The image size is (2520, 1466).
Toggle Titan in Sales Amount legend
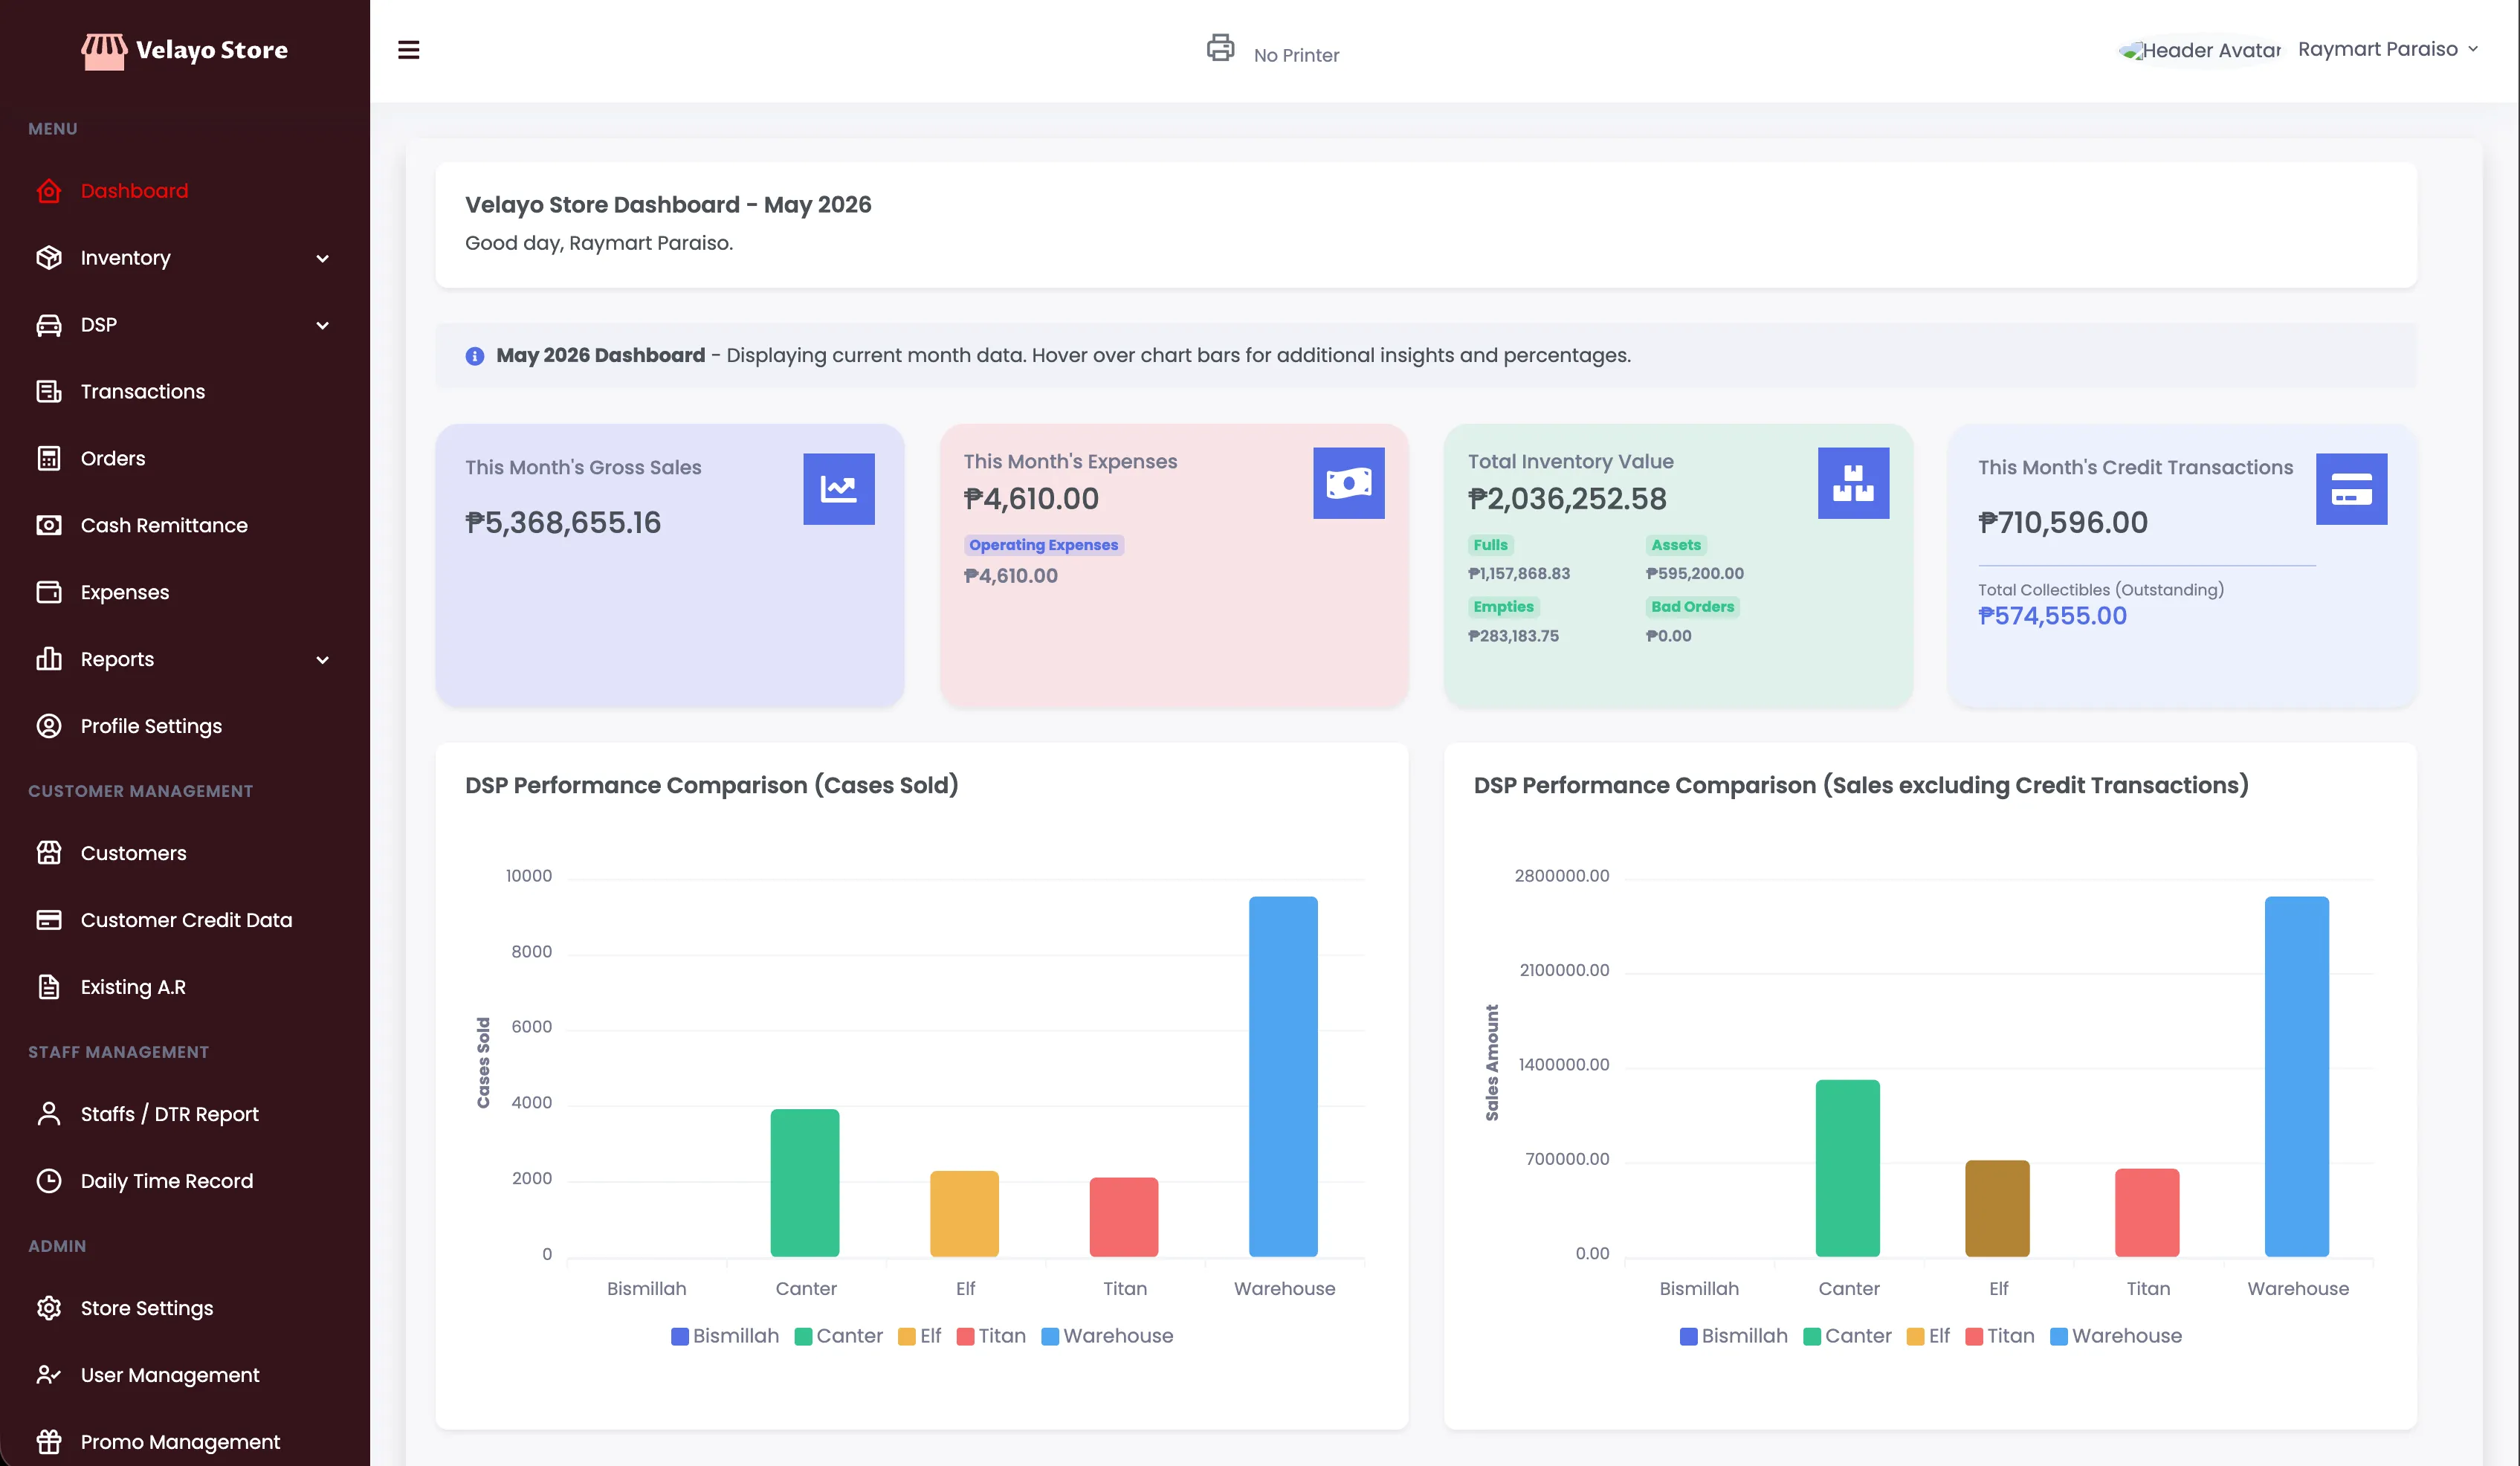[x=2000, y=1337]
